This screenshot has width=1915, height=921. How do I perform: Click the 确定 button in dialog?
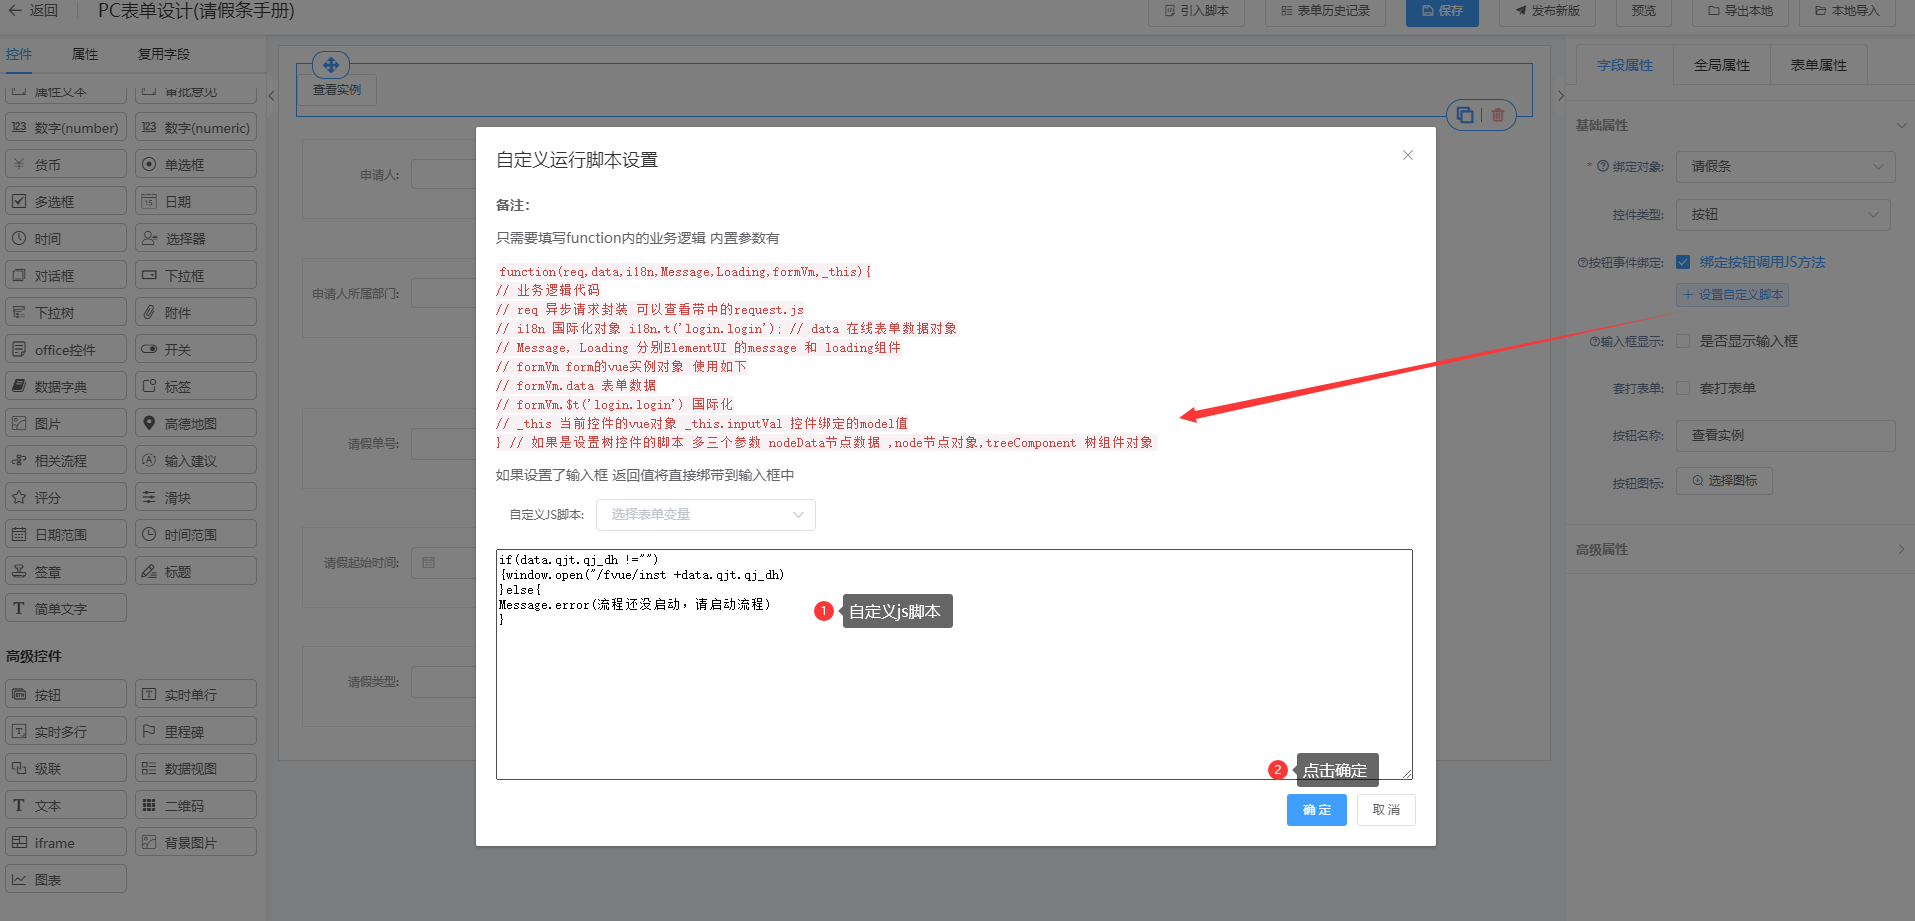click(x=1316, y=810)
